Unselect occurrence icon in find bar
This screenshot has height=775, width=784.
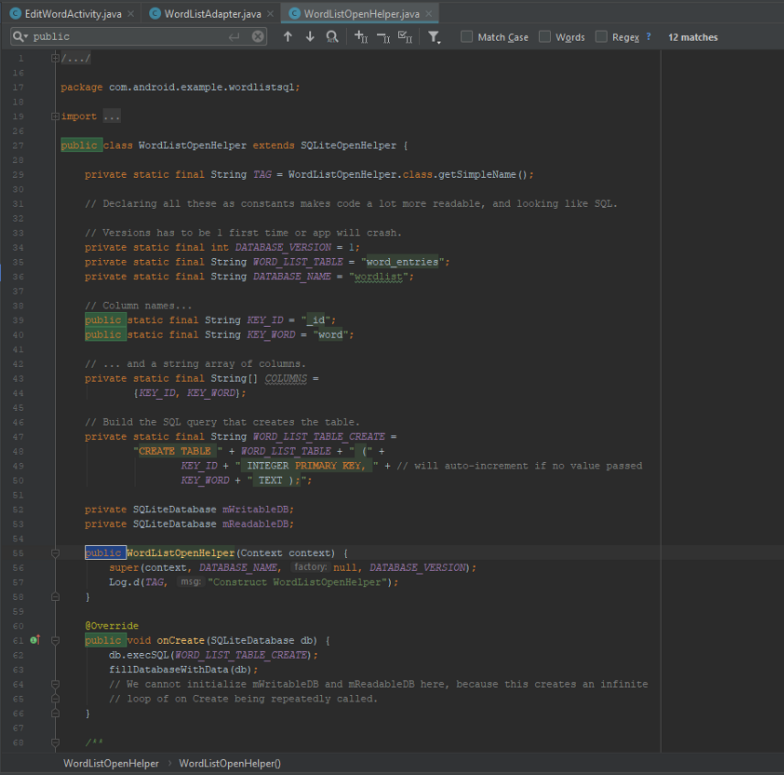383,36
